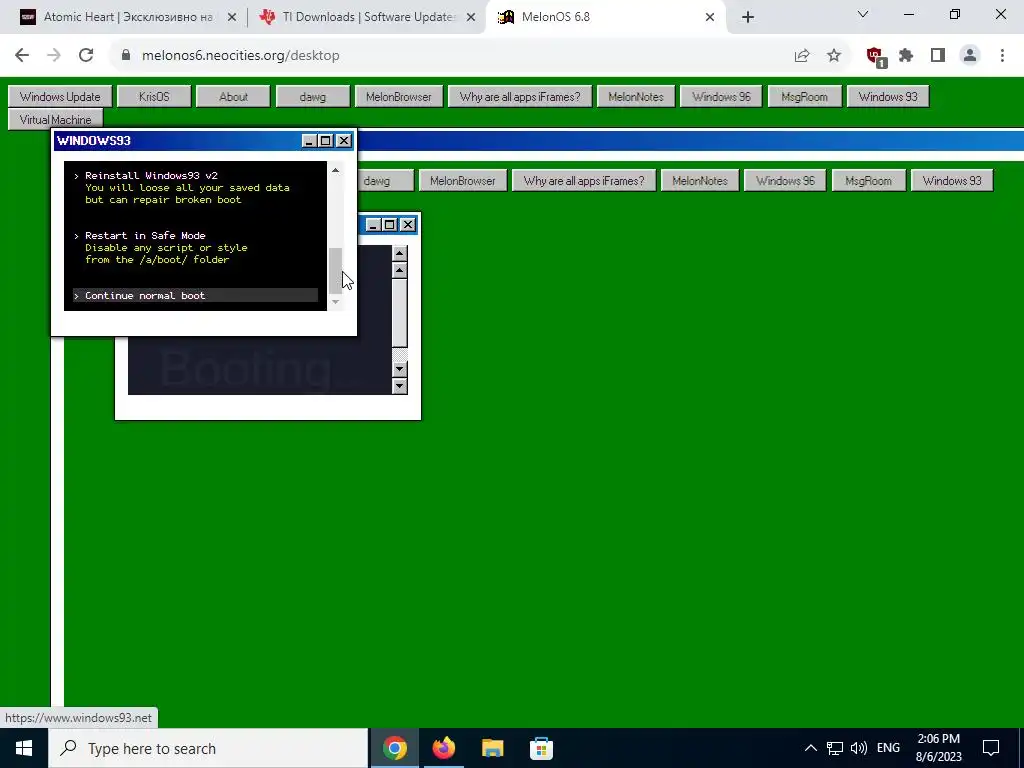Share this page icon

(802, 56)
